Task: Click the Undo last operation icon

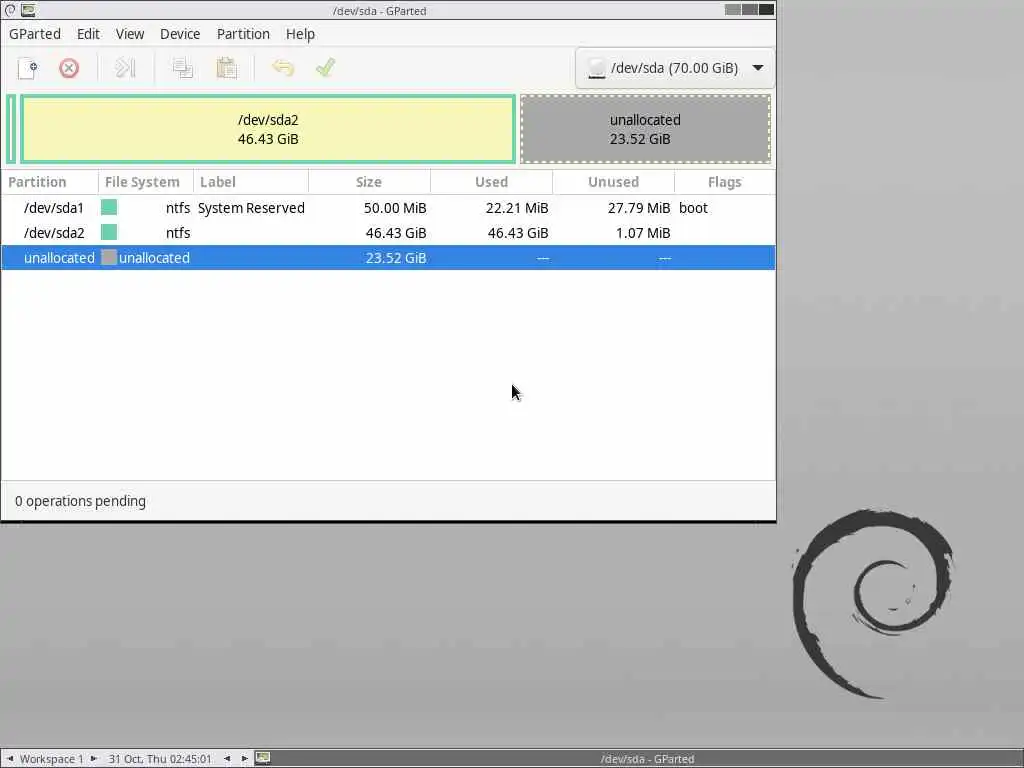Action: click(x=283, y=68)
